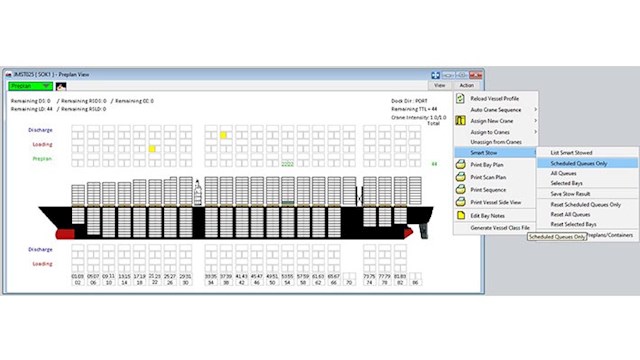Click the Print Sequence printer icon

pyautogui.click(x=460, y=189)
